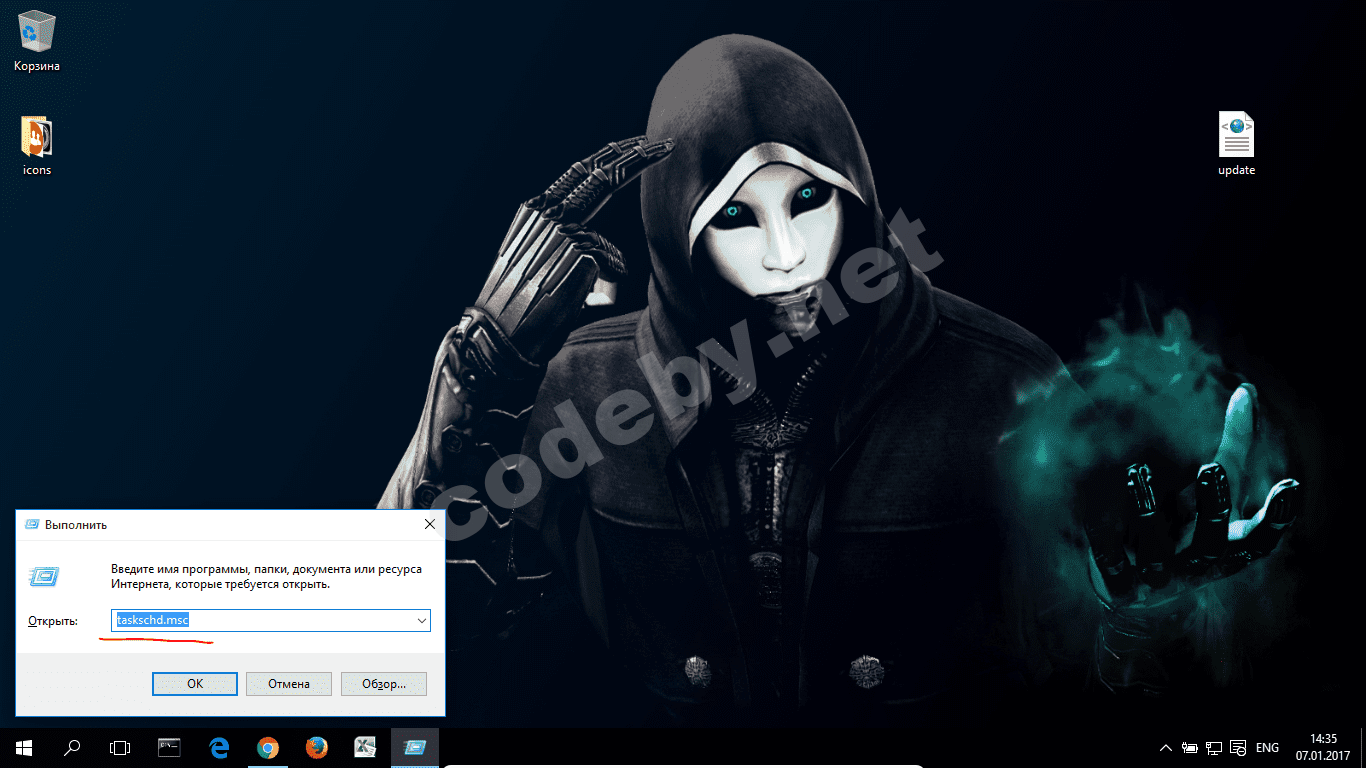The width and height of the screenshot is (1366, 768).
Task: Click the Отмена button
Action: coord(289,684)
